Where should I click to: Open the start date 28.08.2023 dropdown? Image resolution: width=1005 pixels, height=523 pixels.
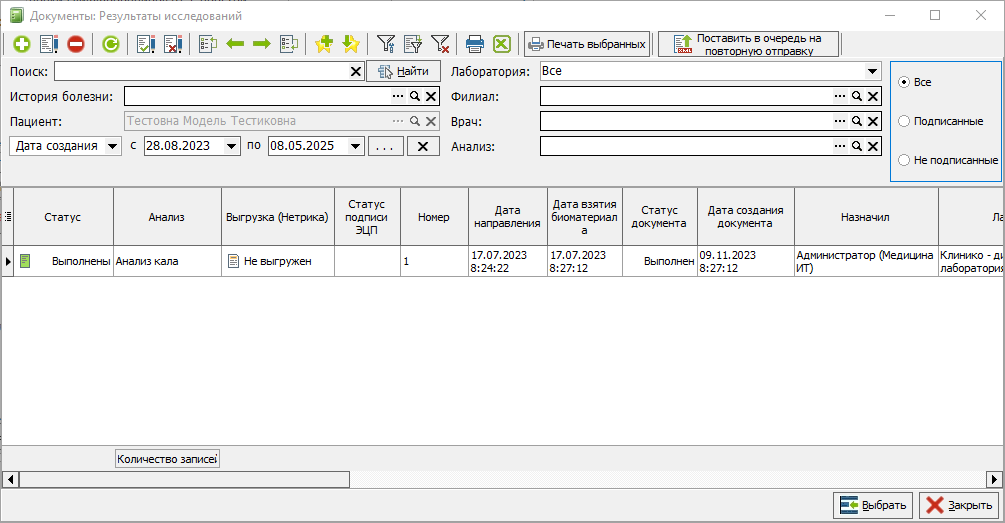click(232, 146)
